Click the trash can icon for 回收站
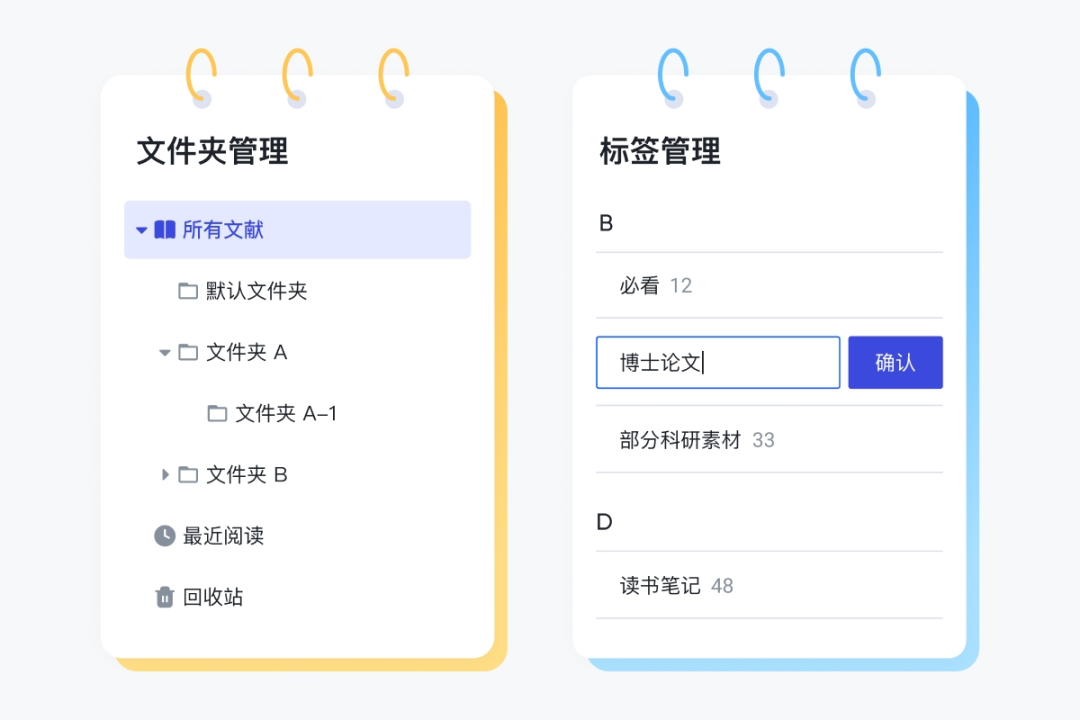The height and width of the screenshot is (720, 1080). click(x=165, y=597)
